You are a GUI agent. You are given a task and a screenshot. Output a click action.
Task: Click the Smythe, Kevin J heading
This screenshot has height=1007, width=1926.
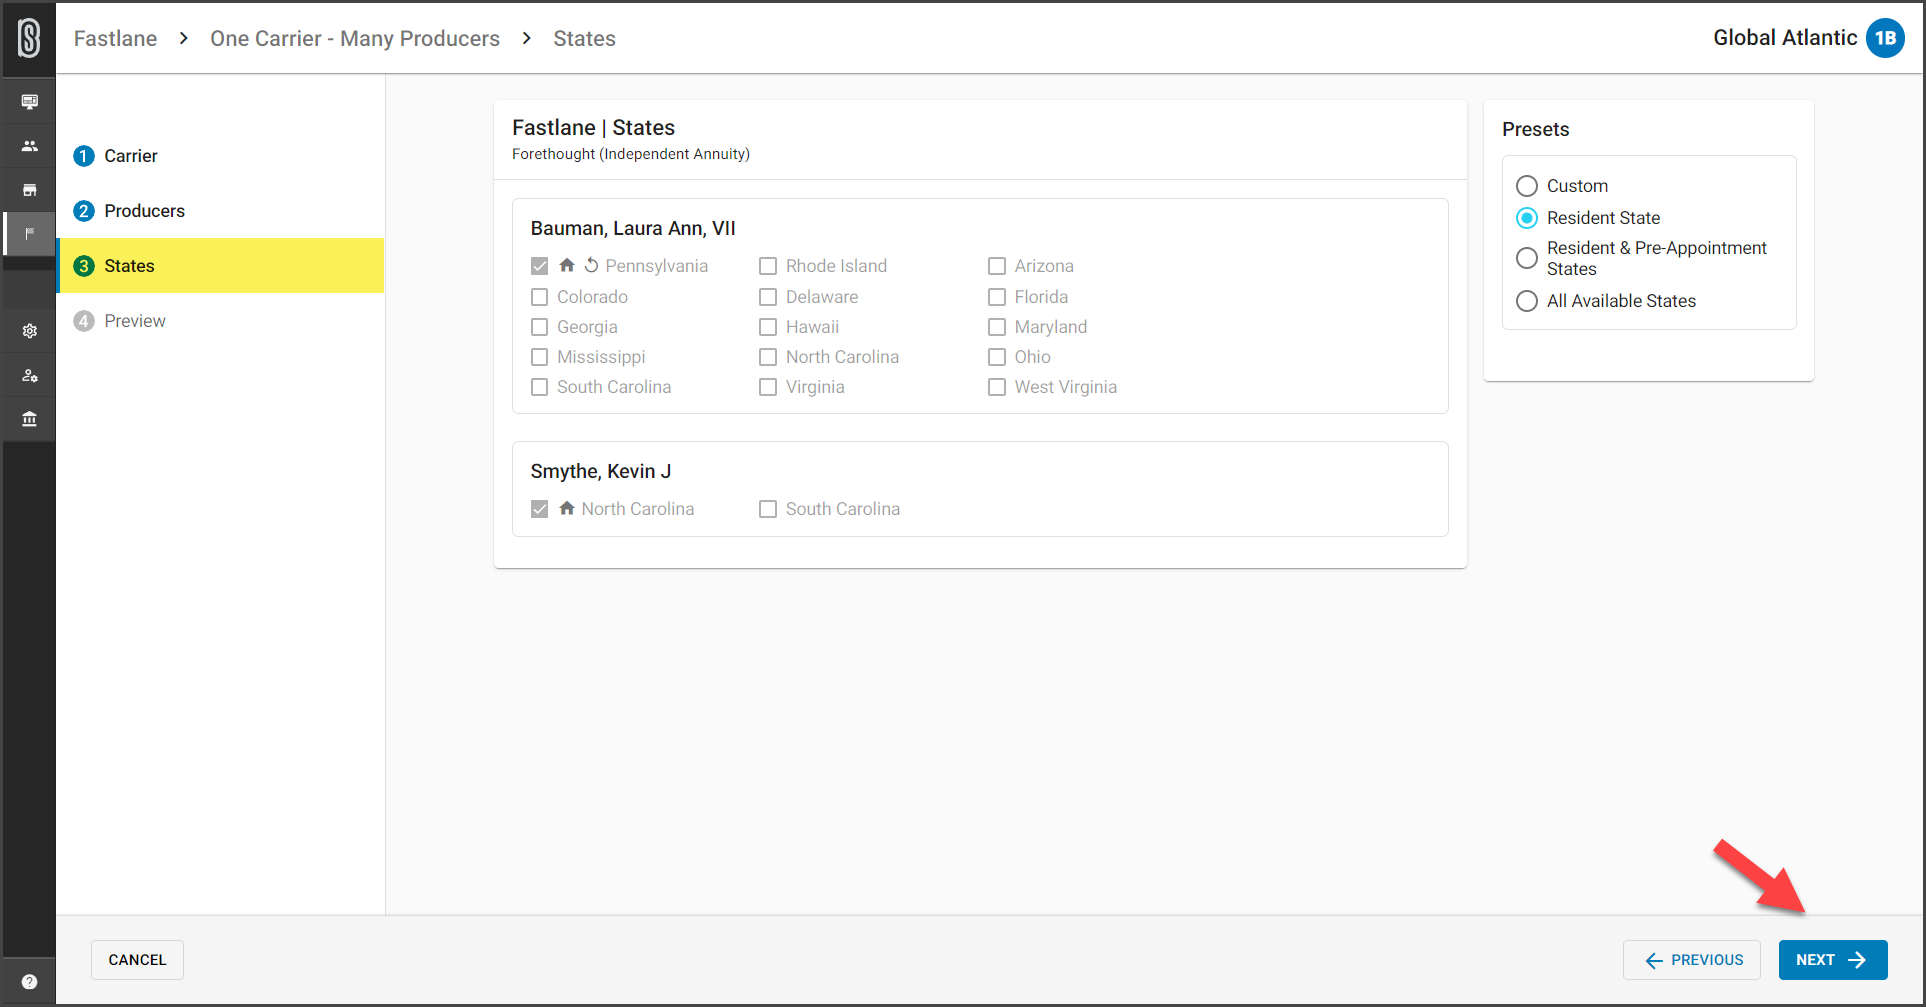coord(601,471)
